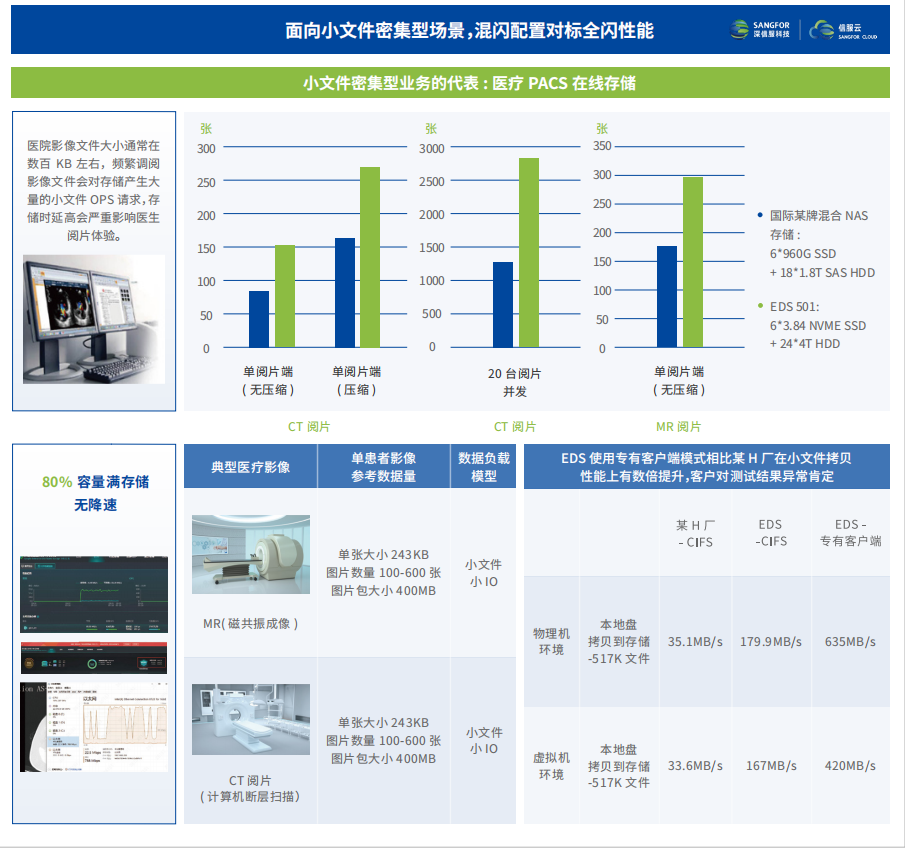
Task: Click the narrow middle dashboard strip screenshot
Action: pos(94,658)
